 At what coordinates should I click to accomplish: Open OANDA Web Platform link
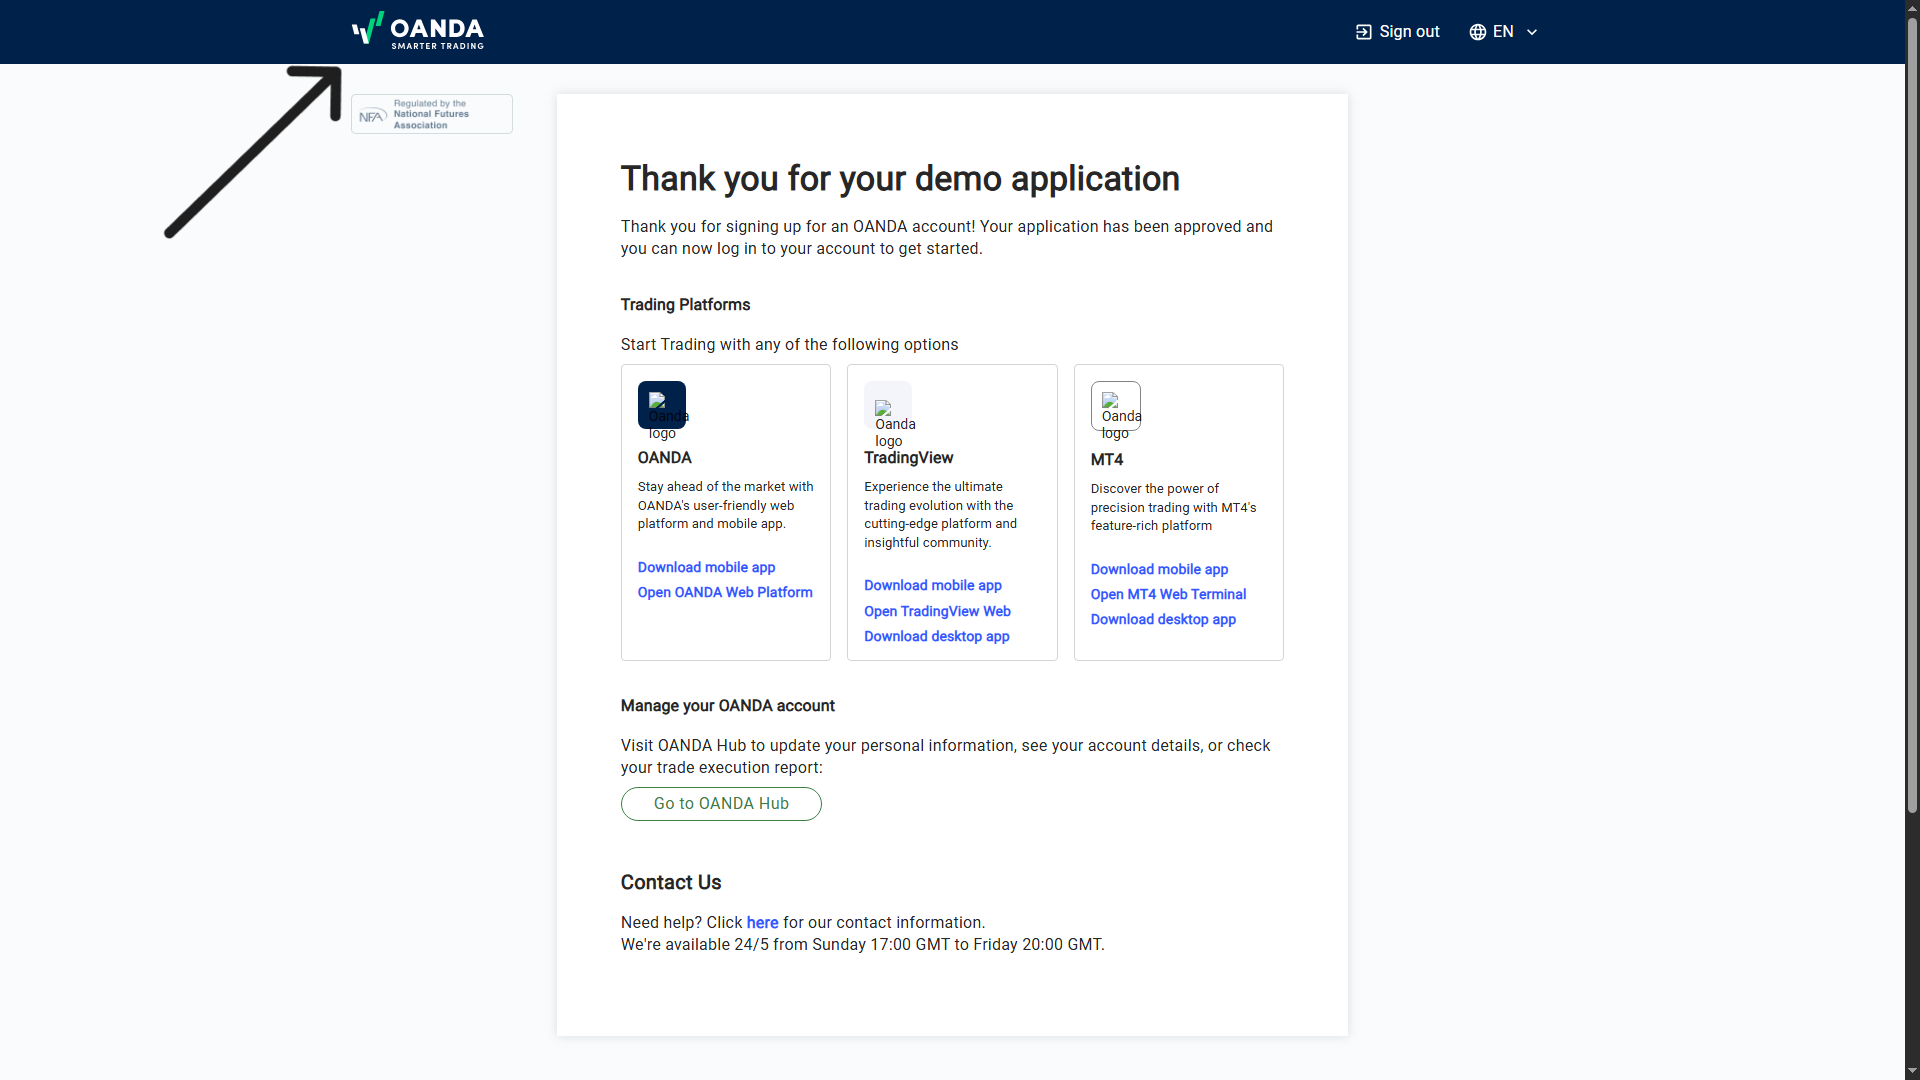pos(725,592)
